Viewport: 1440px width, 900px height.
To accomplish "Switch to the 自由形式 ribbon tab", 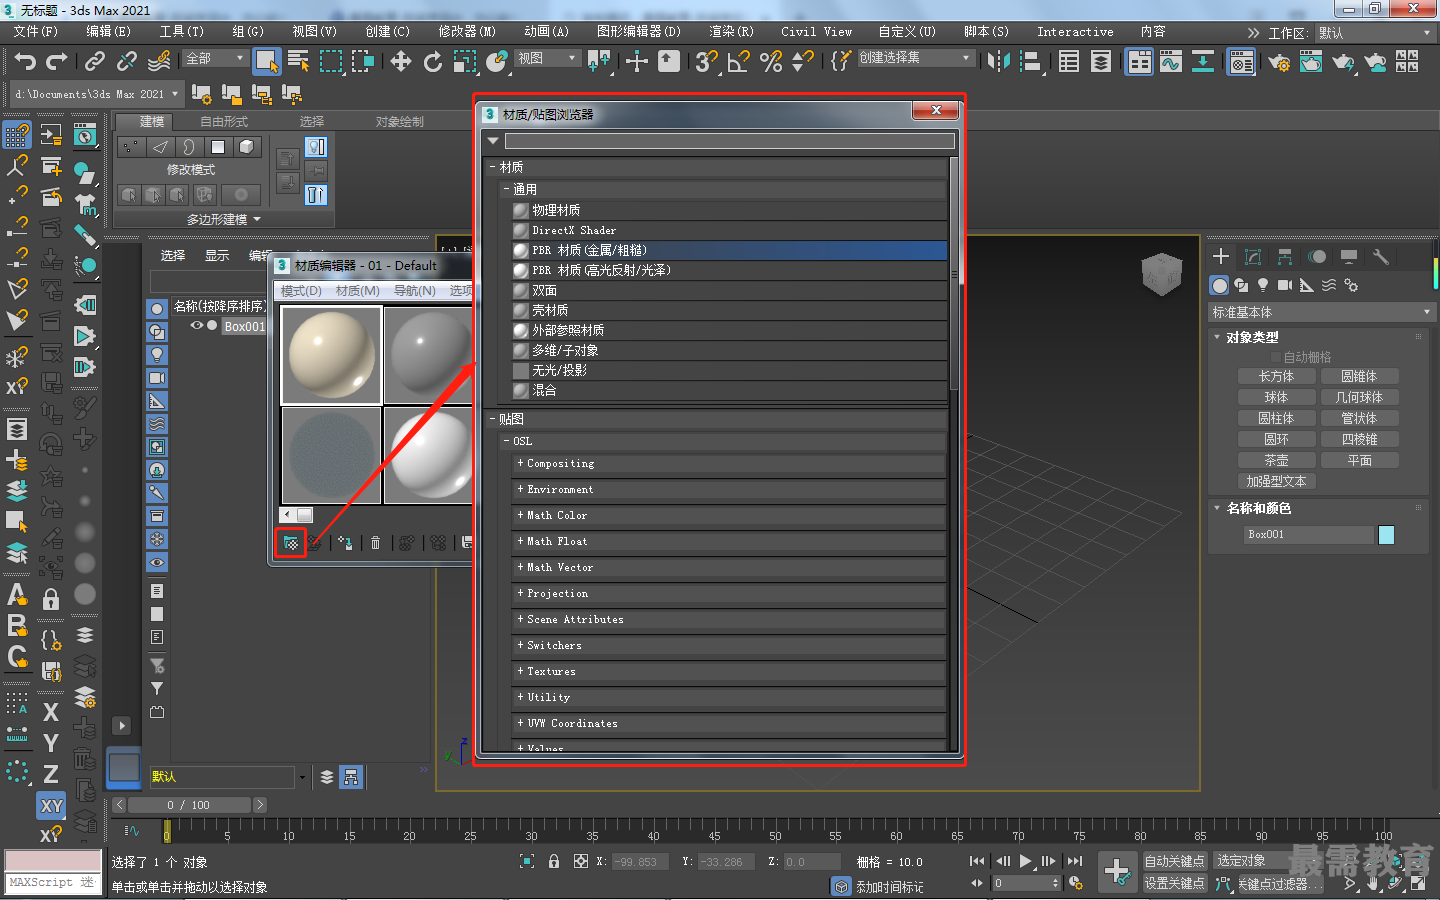I will pyautogui.click(x=224, y=122).
